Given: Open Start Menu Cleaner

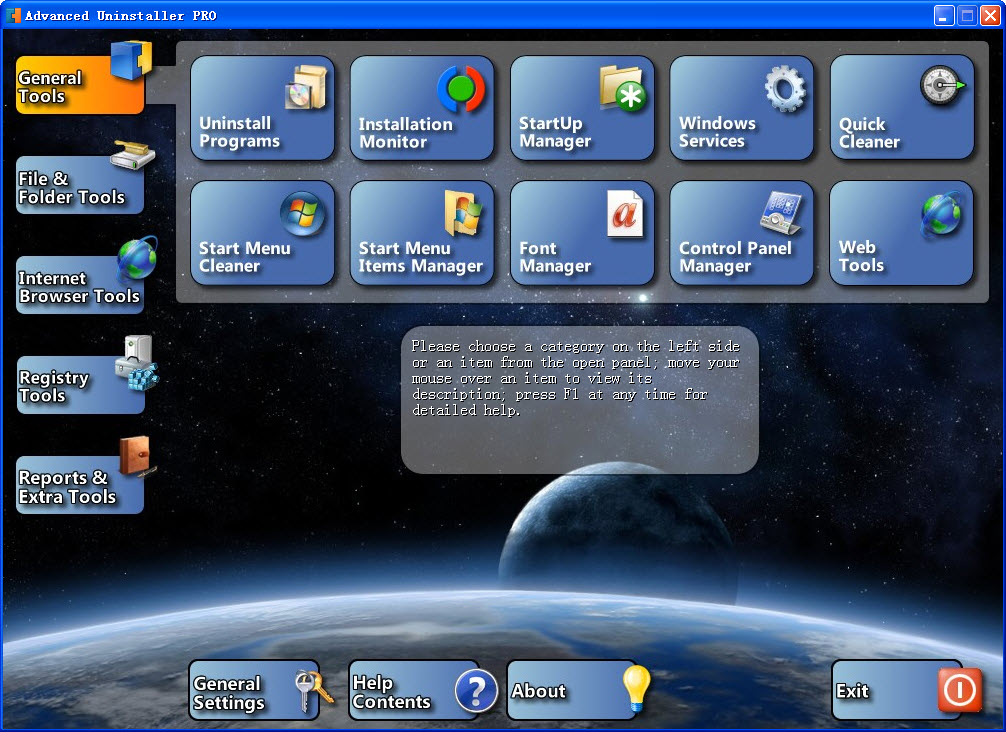Looking at the screenshot, I should click(x=262, y=233).
